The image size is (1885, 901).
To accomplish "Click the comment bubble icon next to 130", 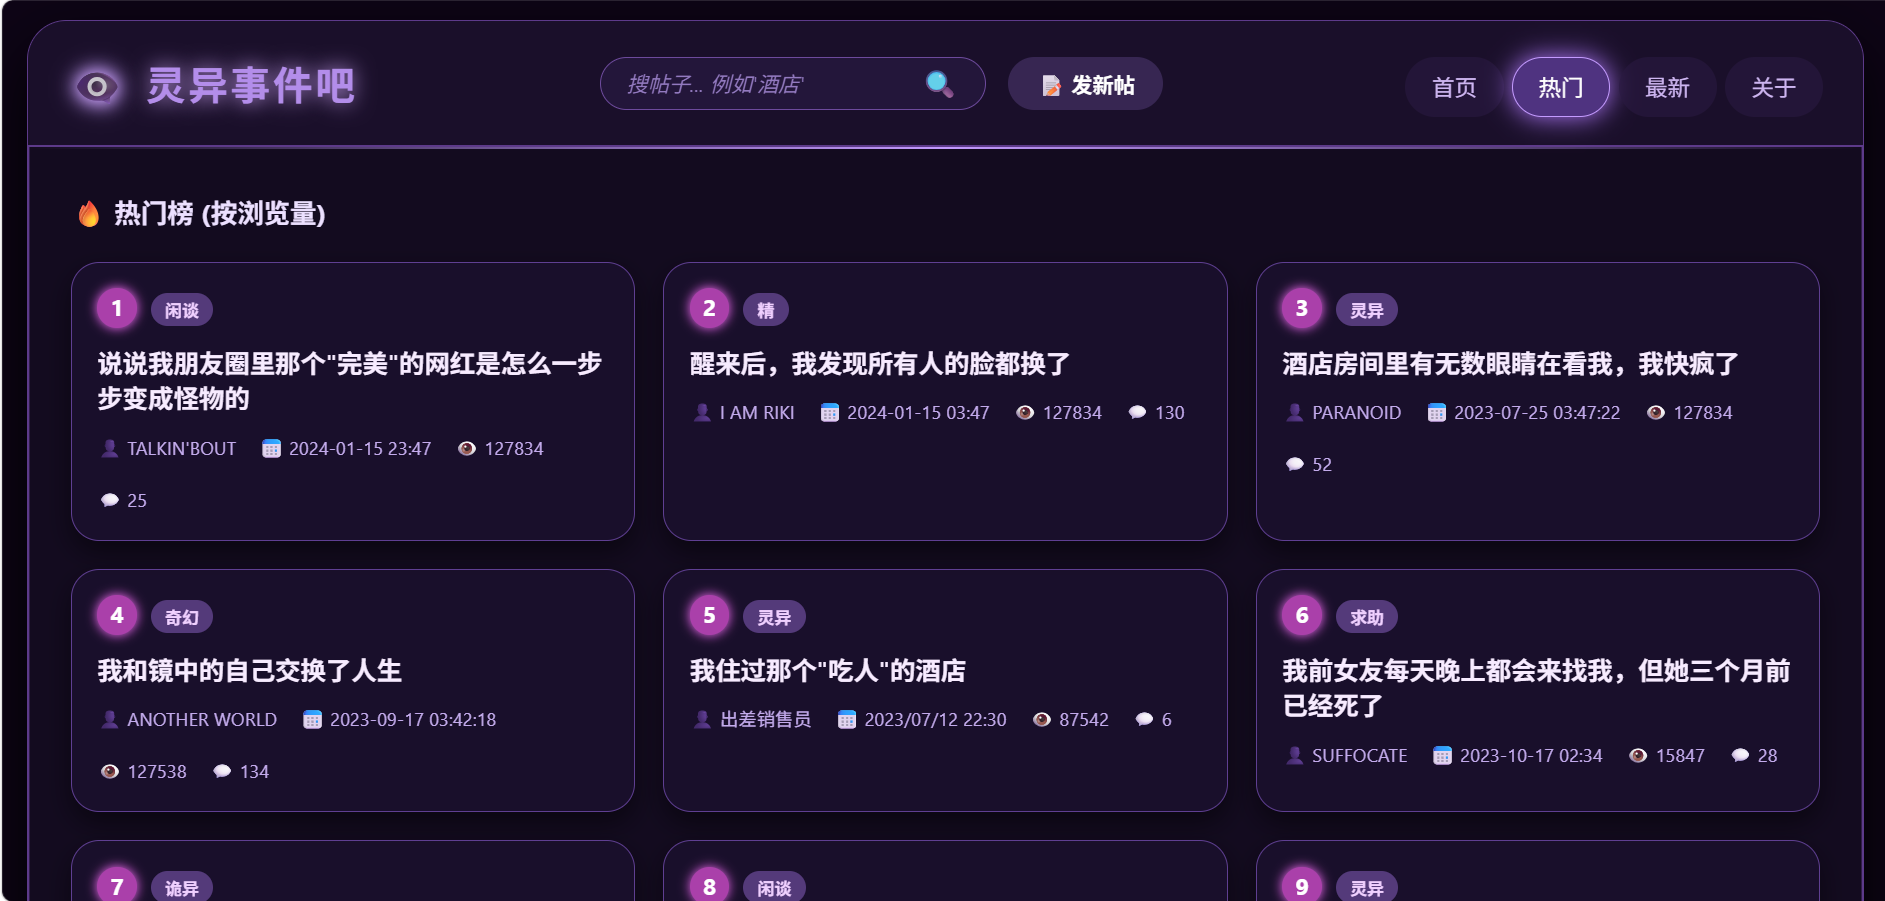I will pos(1137,413).
